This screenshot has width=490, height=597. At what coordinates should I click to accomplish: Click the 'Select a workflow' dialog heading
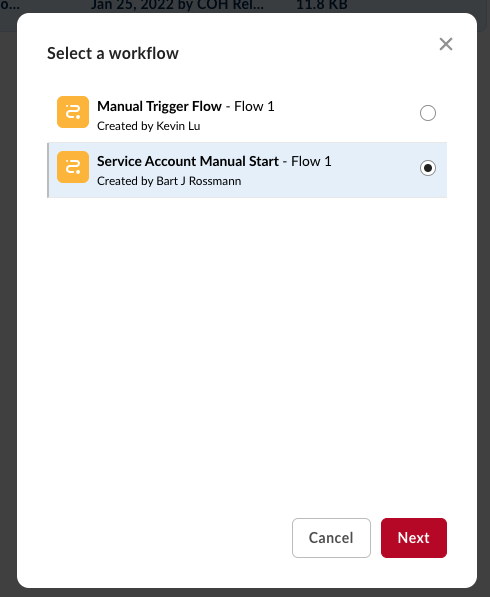(113, 53)
